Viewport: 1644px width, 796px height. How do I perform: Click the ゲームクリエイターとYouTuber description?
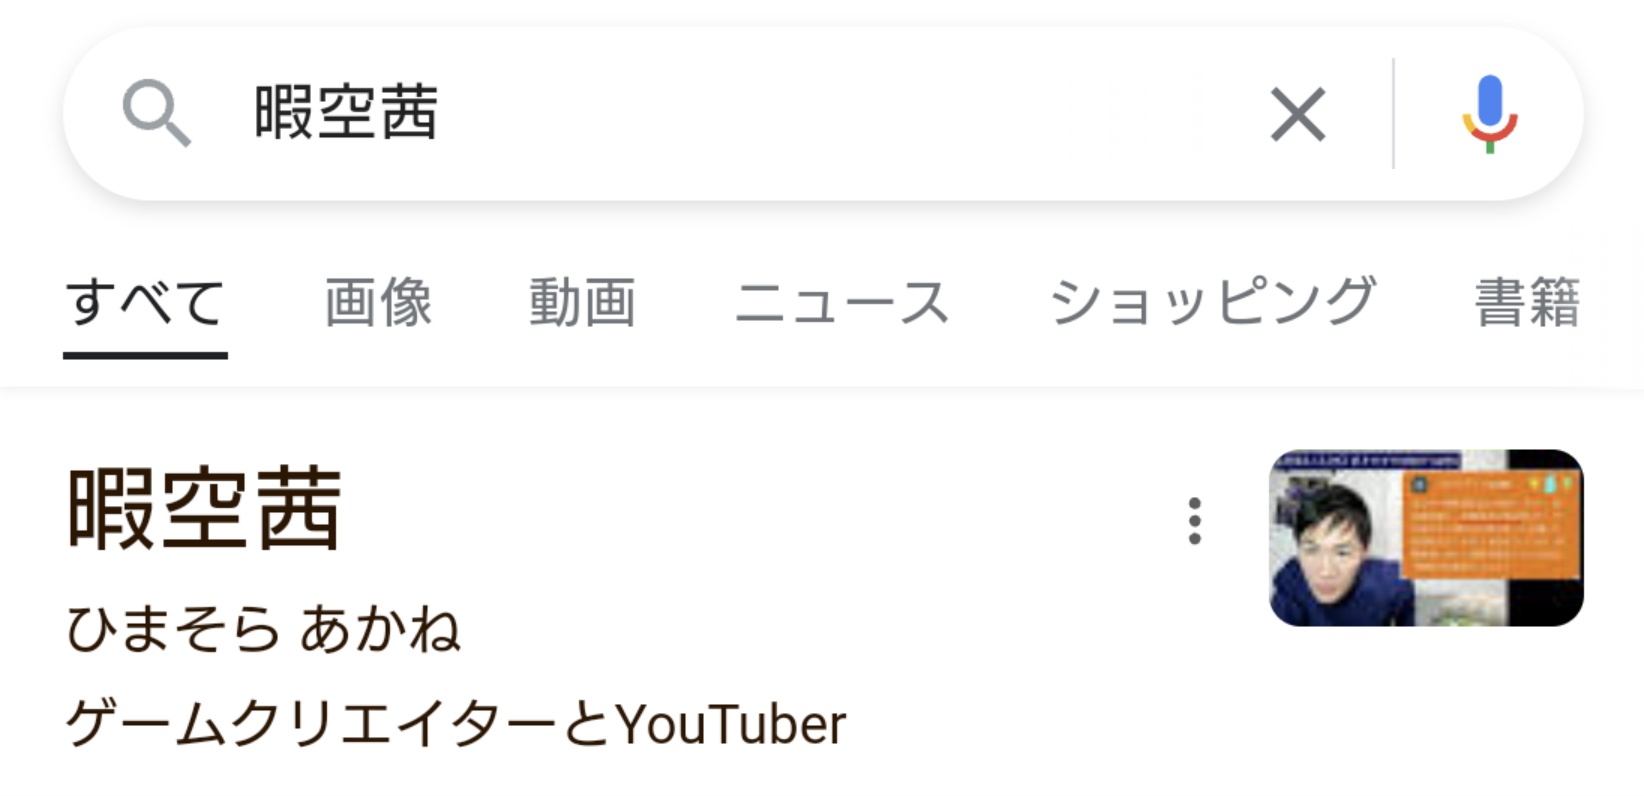pos(456,724)
